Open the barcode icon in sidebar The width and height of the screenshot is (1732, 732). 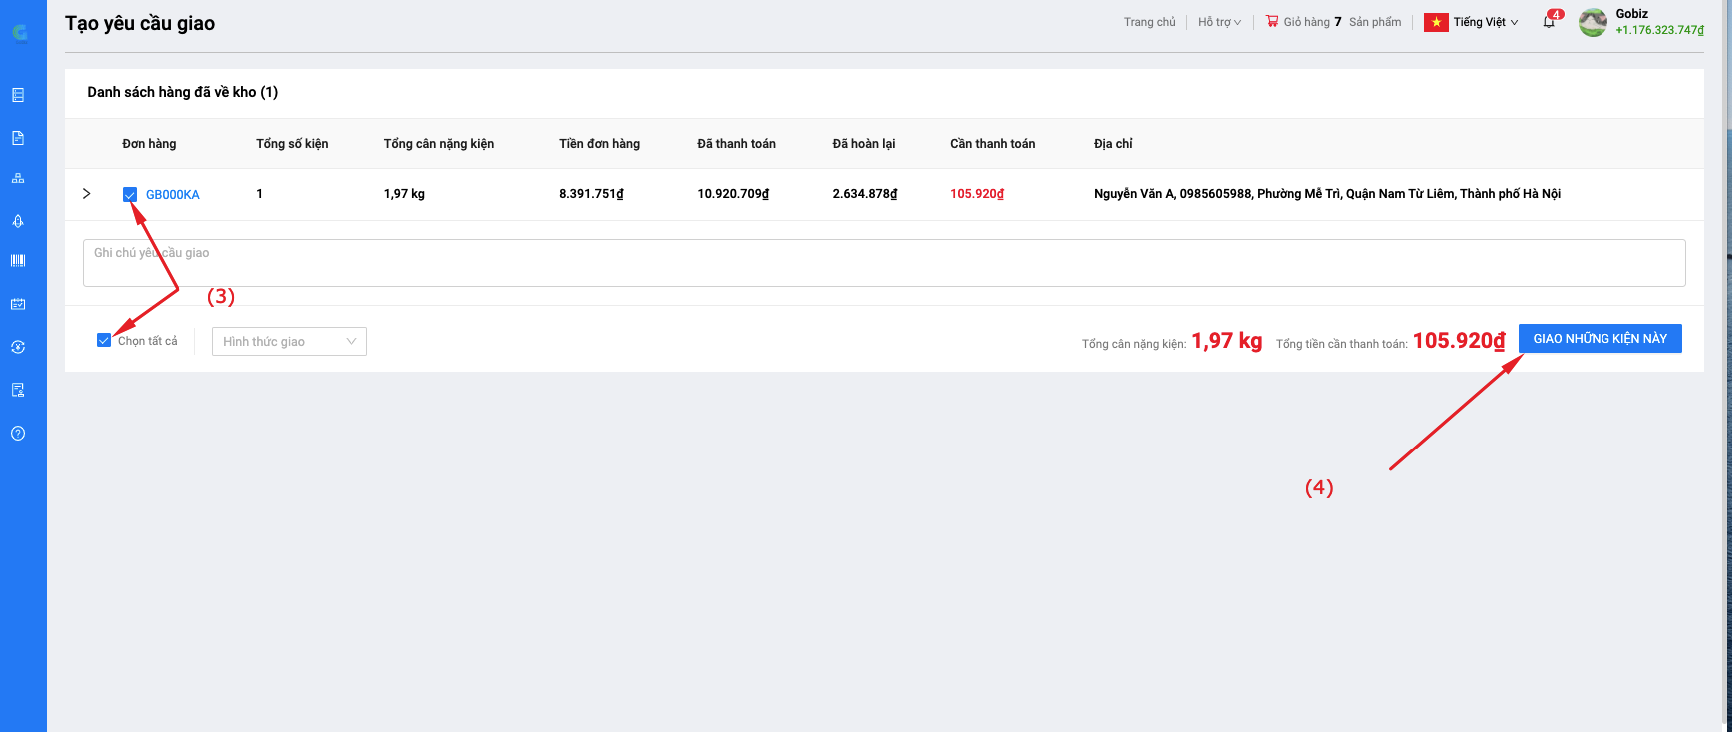[18, 261]
